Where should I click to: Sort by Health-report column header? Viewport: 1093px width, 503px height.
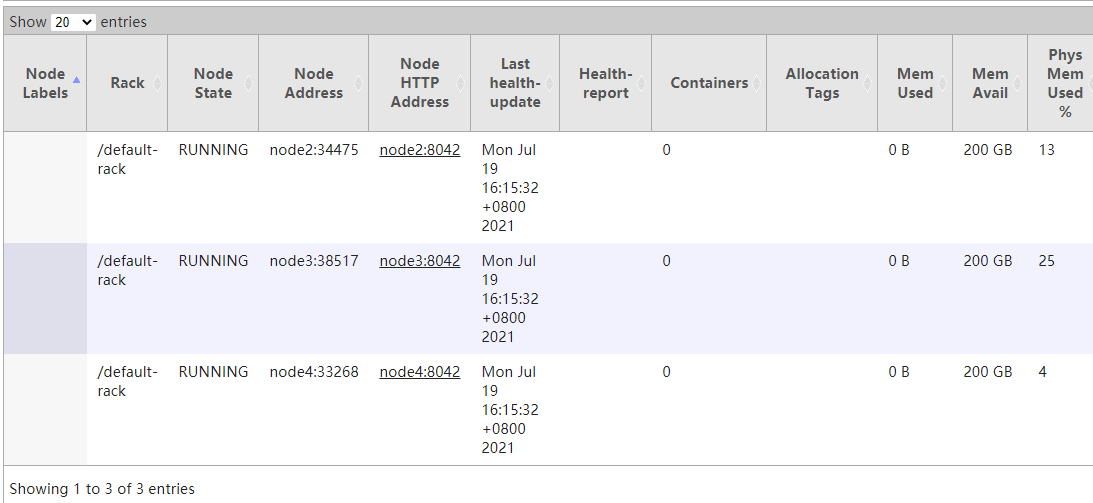coord(605,83)
